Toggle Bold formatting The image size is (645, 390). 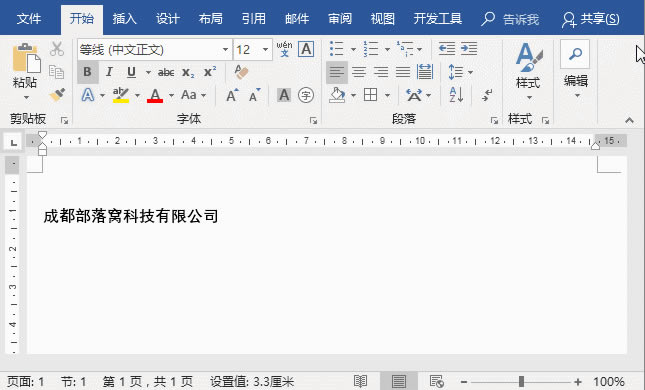pyautogui.click(x=87, y=72)
